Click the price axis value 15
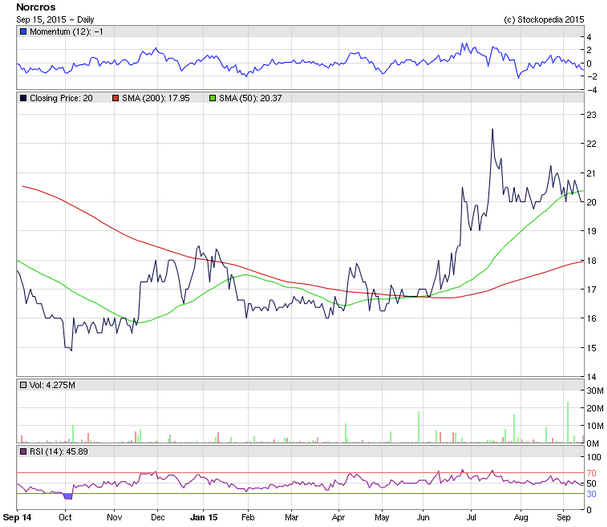 [592, 348]
